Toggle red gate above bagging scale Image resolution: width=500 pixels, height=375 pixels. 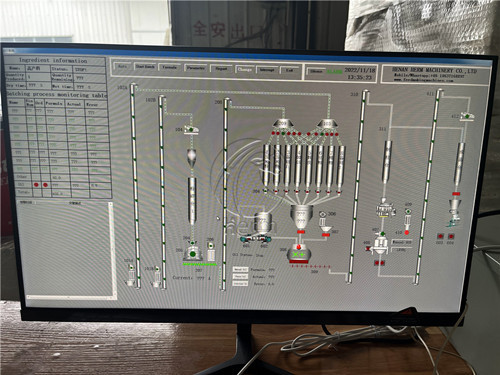[x=457, y=194]
